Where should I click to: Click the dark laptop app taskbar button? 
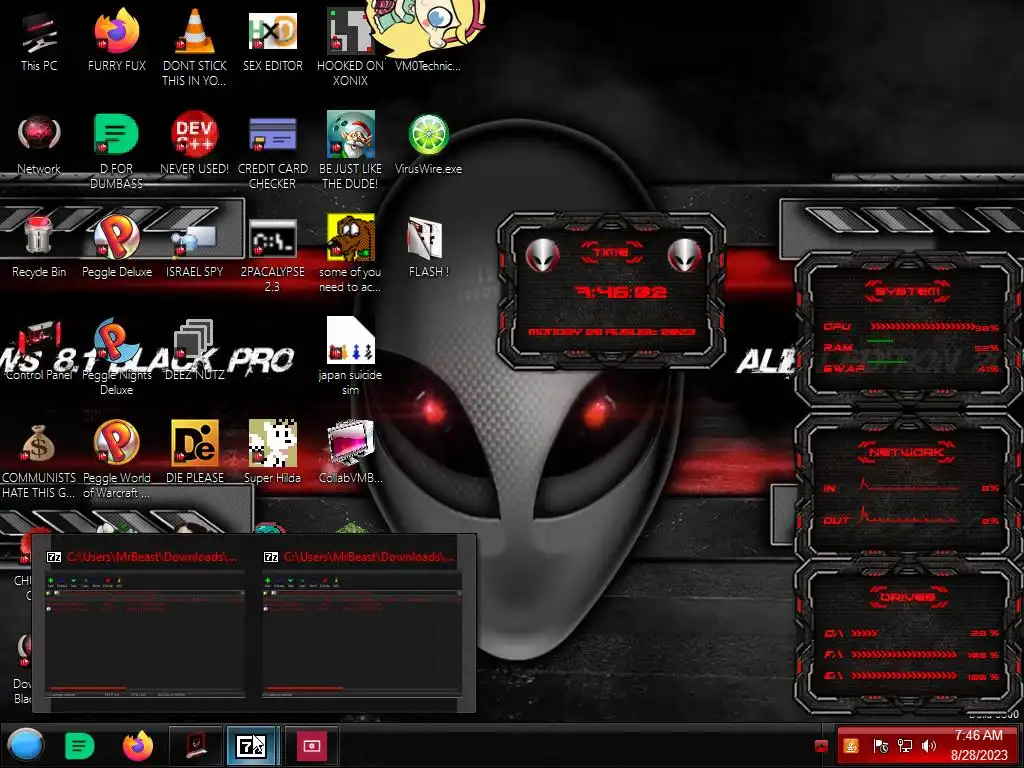pyautogui.click(x=196, y=745)
